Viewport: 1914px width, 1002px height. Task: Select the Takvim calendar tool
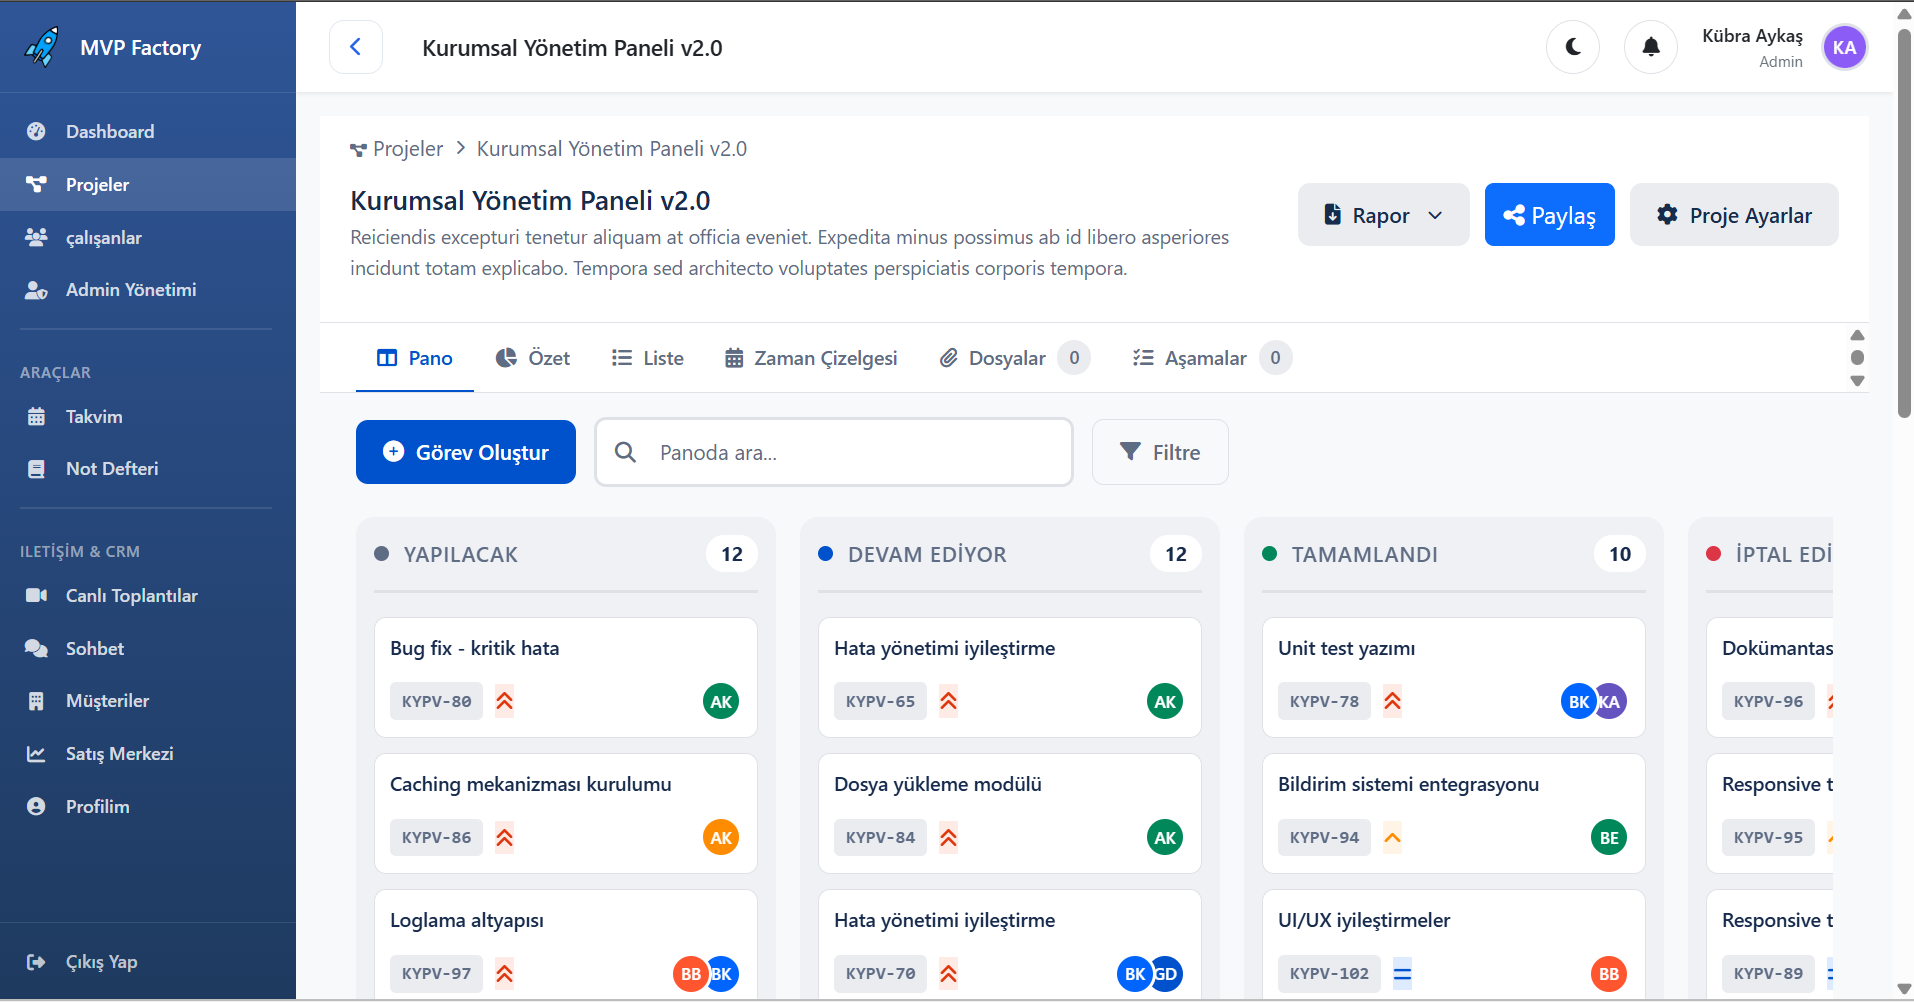coord(94,416)
